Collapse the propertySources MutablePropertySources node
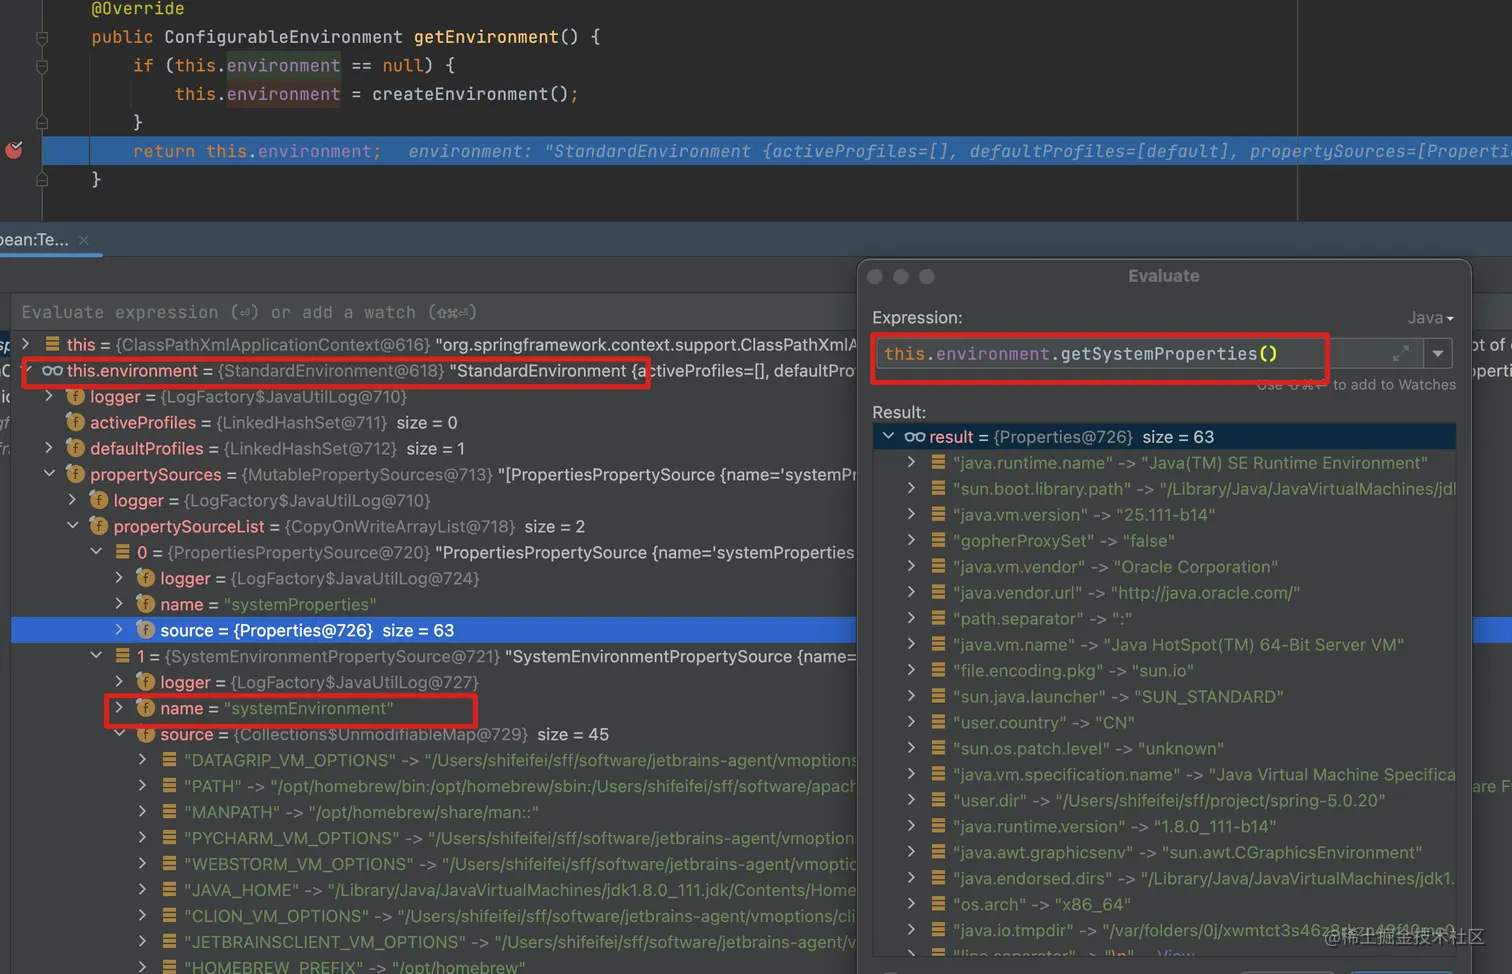 click(x=49, y=474)
